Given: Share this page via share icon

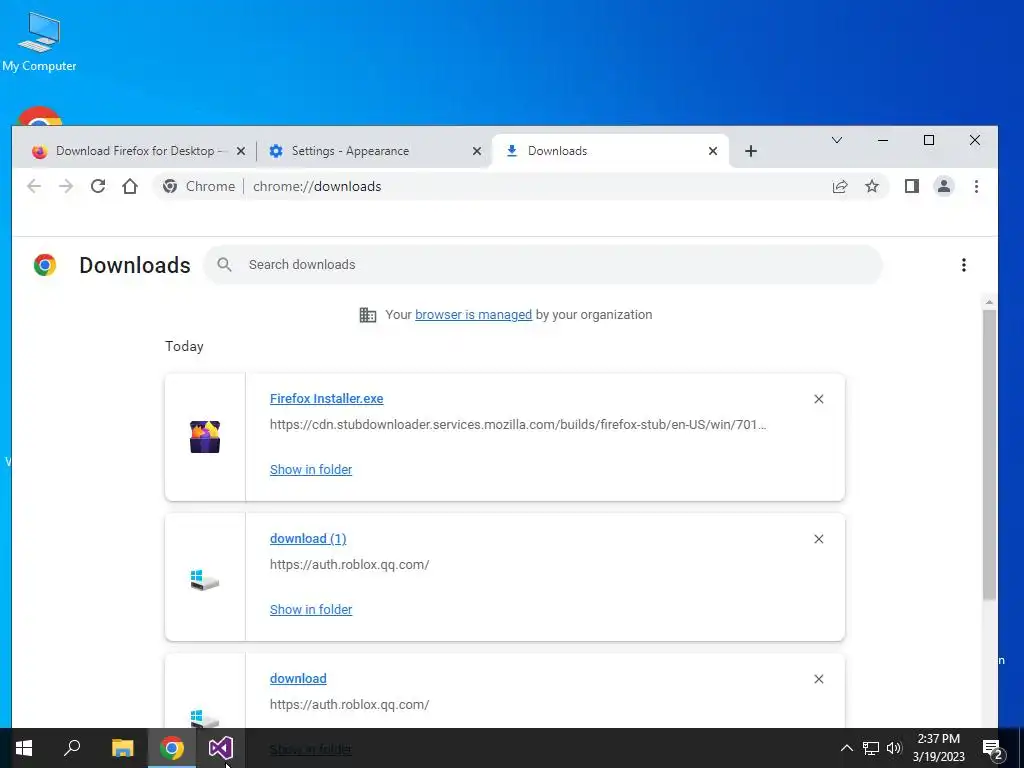Looking at the screenshot, I should (x=840, y=186).
